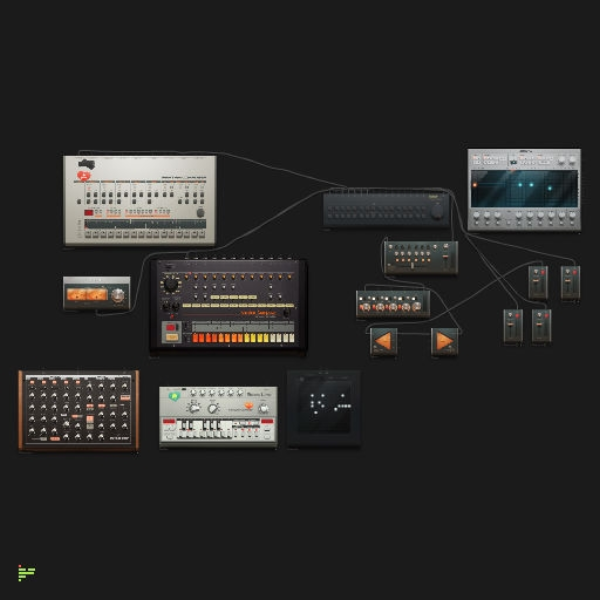Click the large knob beside the bassline's orange logo
Viewport: 600px width, 600px height.
263,409
